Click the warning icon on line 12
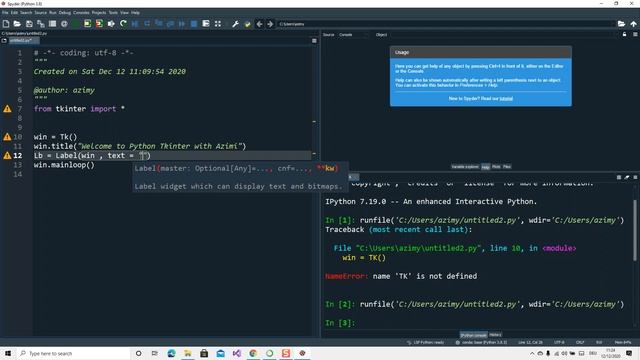This screenshot has height=360, width=640. click(x=7, y=156)
